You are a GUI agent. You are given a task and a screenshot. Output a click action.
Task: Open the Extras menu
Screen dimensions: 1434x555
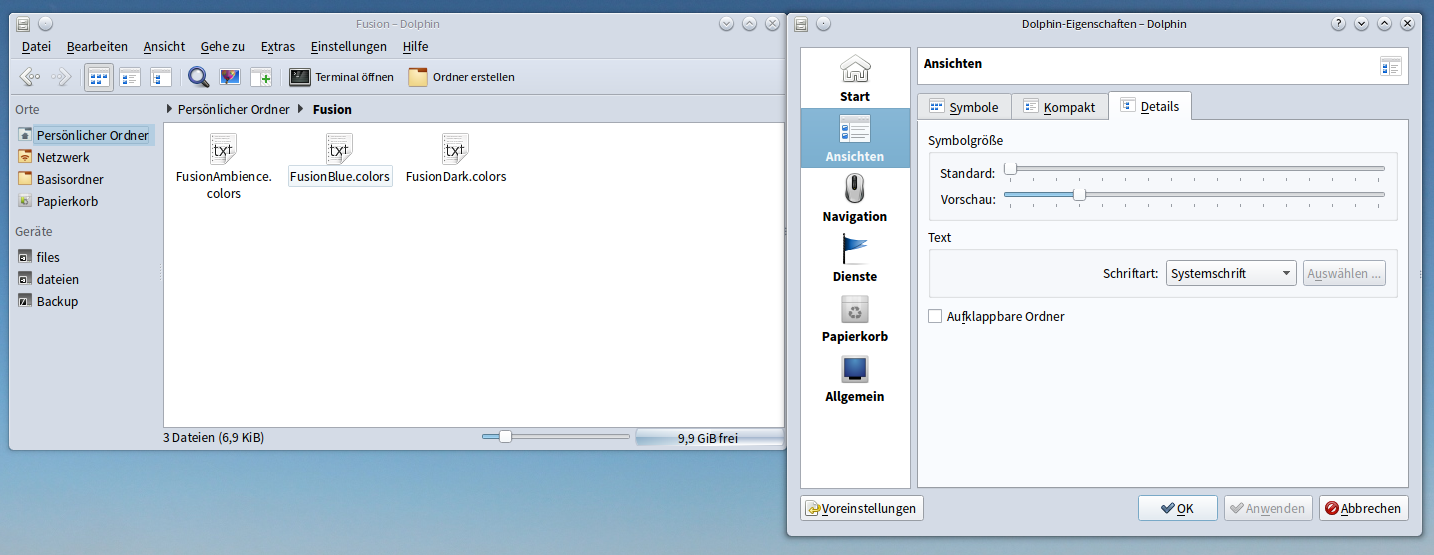(x=278, y=46)
